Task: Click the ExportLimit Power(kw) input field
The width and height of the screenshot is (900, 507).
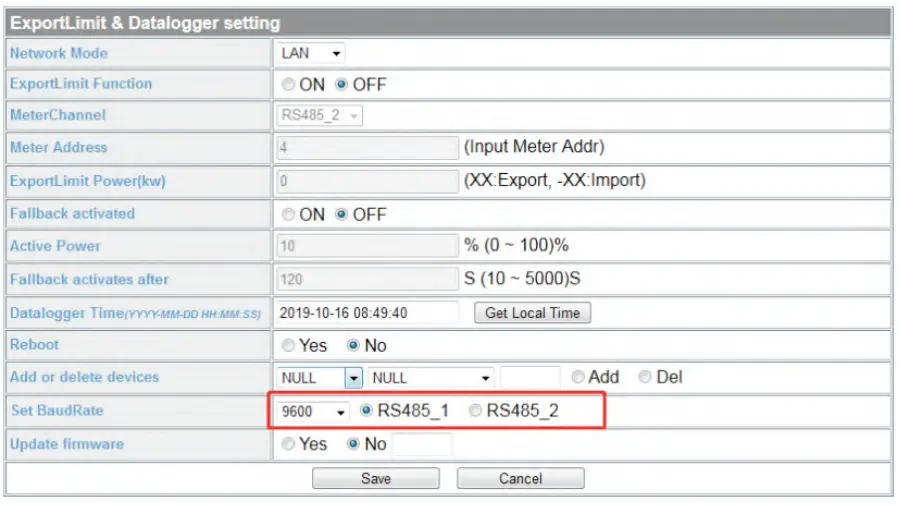Action: tap(367, 181)
